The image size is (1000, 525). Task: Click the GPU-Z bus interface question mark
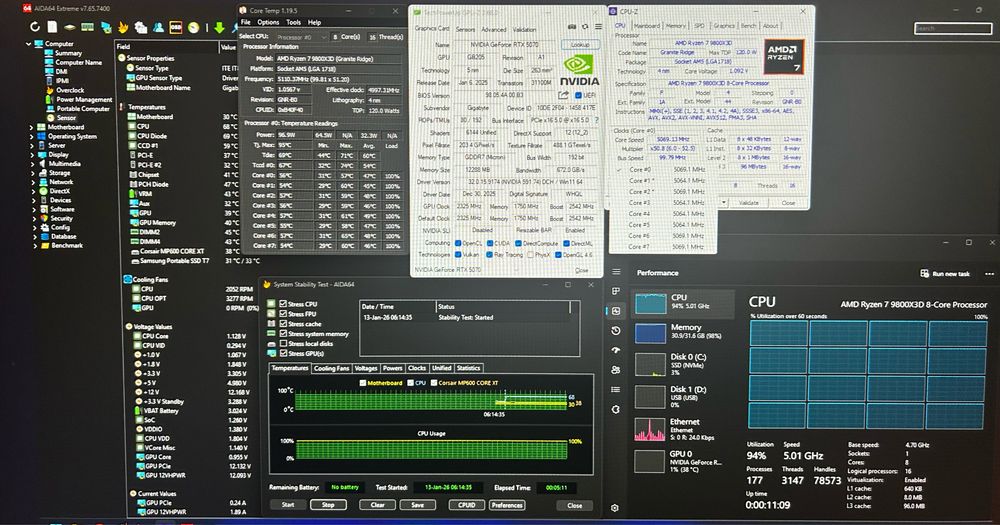[597, 120]
